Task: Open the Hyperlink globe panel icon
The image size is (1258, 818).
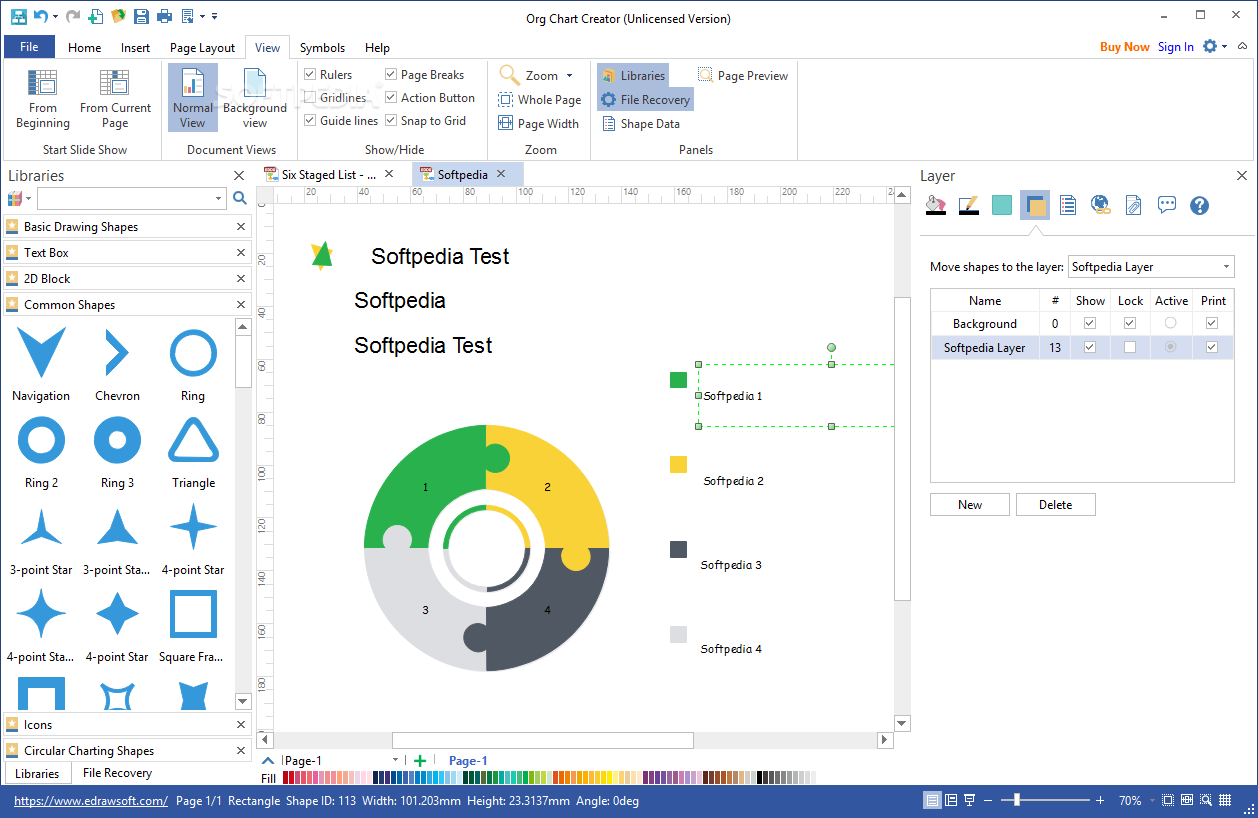Action: pos(1101,205)
